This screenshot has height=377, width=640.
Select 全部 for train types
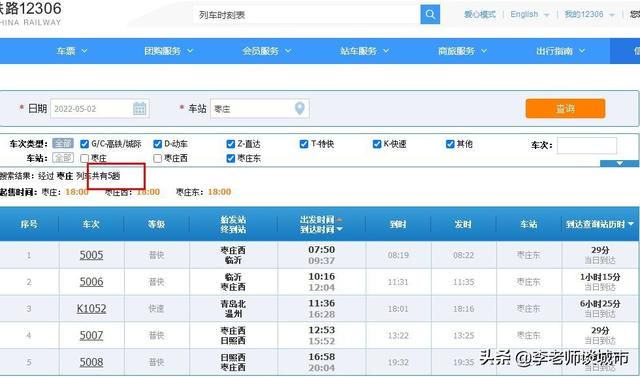pos(63,144)
